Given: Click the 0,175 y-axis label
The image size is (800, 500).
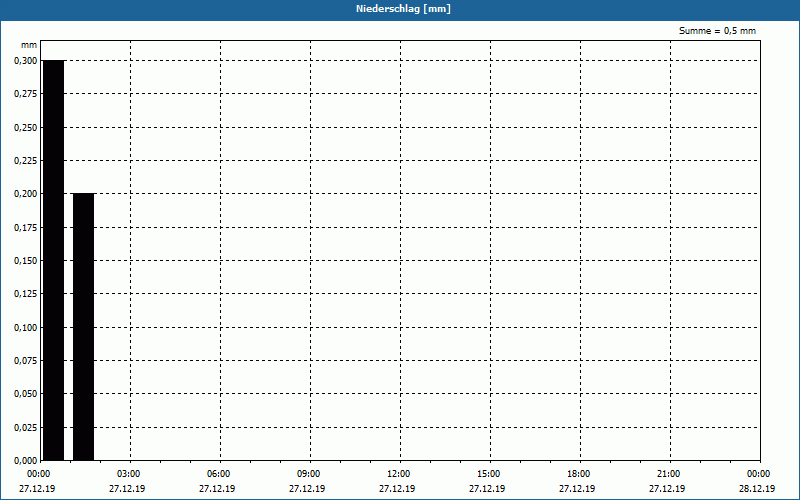Looking at the screenshot, I should click(26, 228).
